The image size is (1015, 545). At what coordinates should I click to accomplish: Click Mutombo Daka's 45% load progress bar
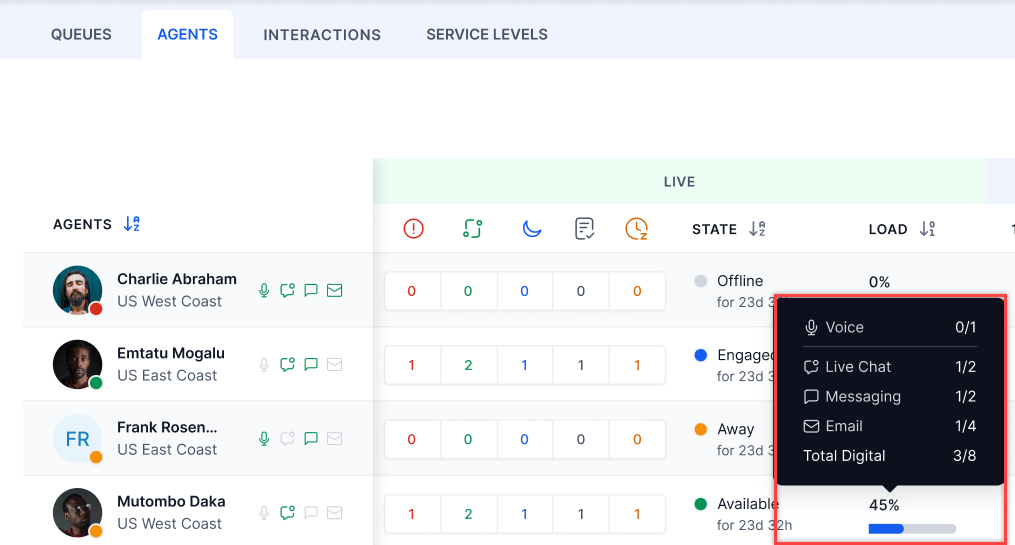(x=912, y=528)
